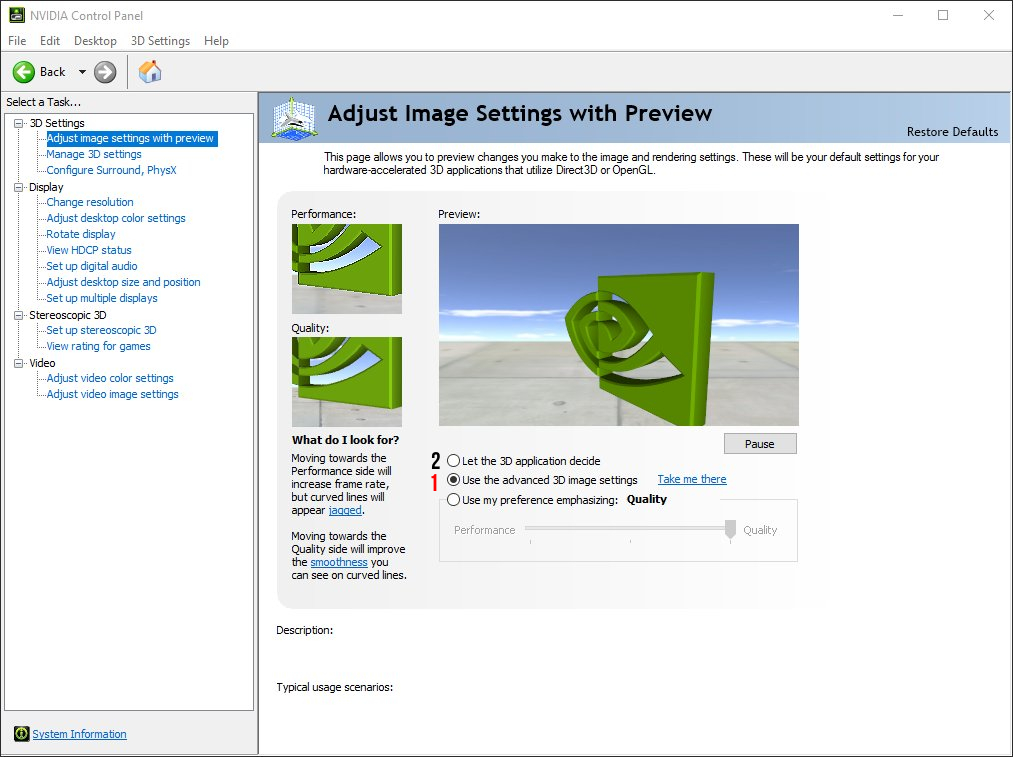Go to the Home page icon
Viewport: 1013px width, 757px height.
[150, 71]
